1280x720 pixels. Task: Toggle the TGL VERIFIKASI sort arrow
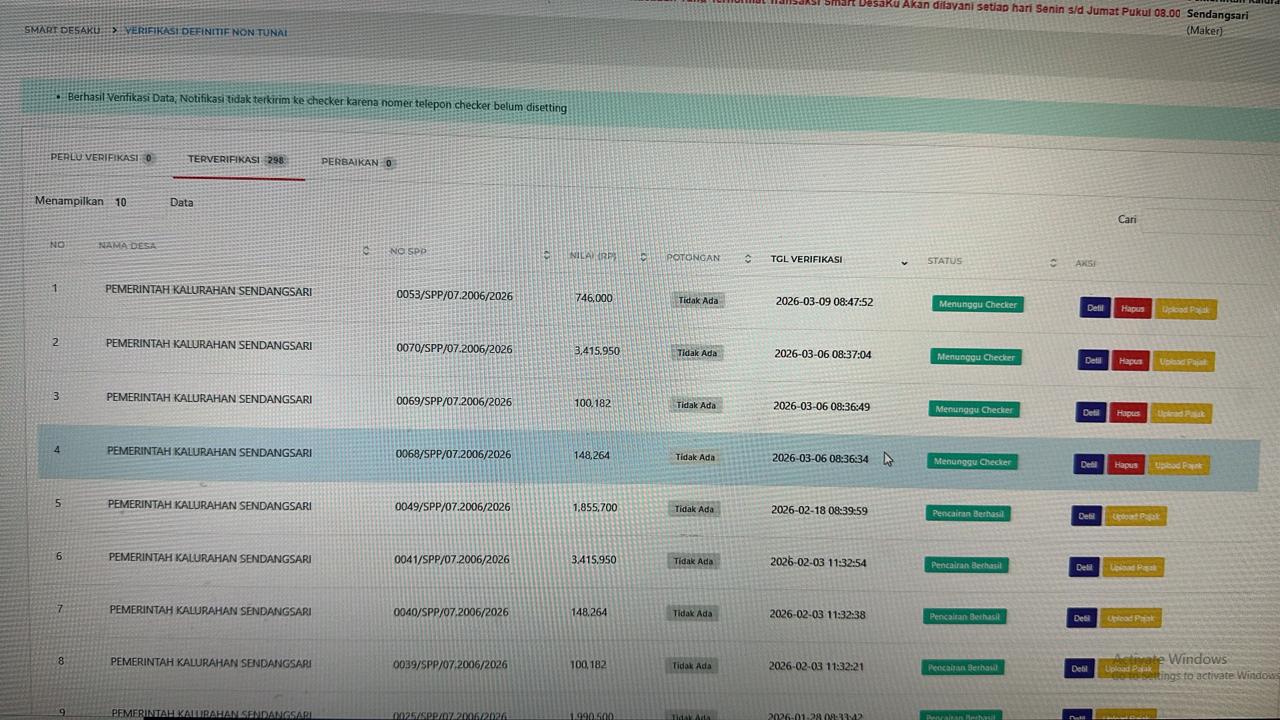click(x=904, y=262)
